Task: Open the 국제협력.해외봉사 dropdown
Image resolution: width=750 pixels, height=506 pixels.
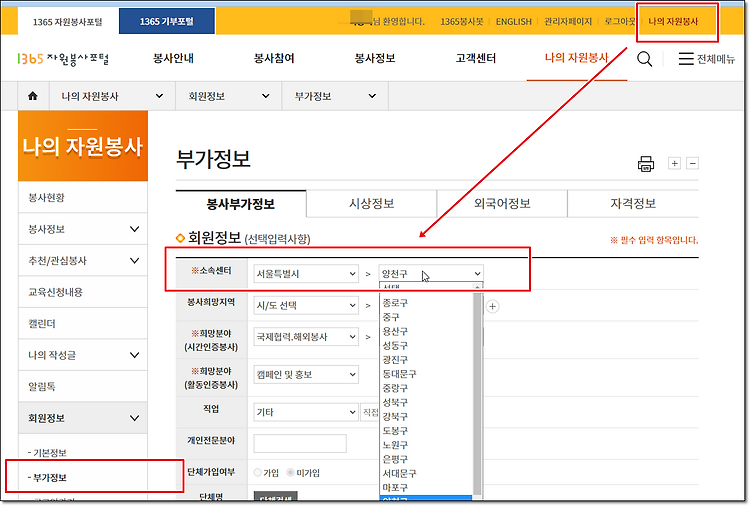Action: point(306,337)
